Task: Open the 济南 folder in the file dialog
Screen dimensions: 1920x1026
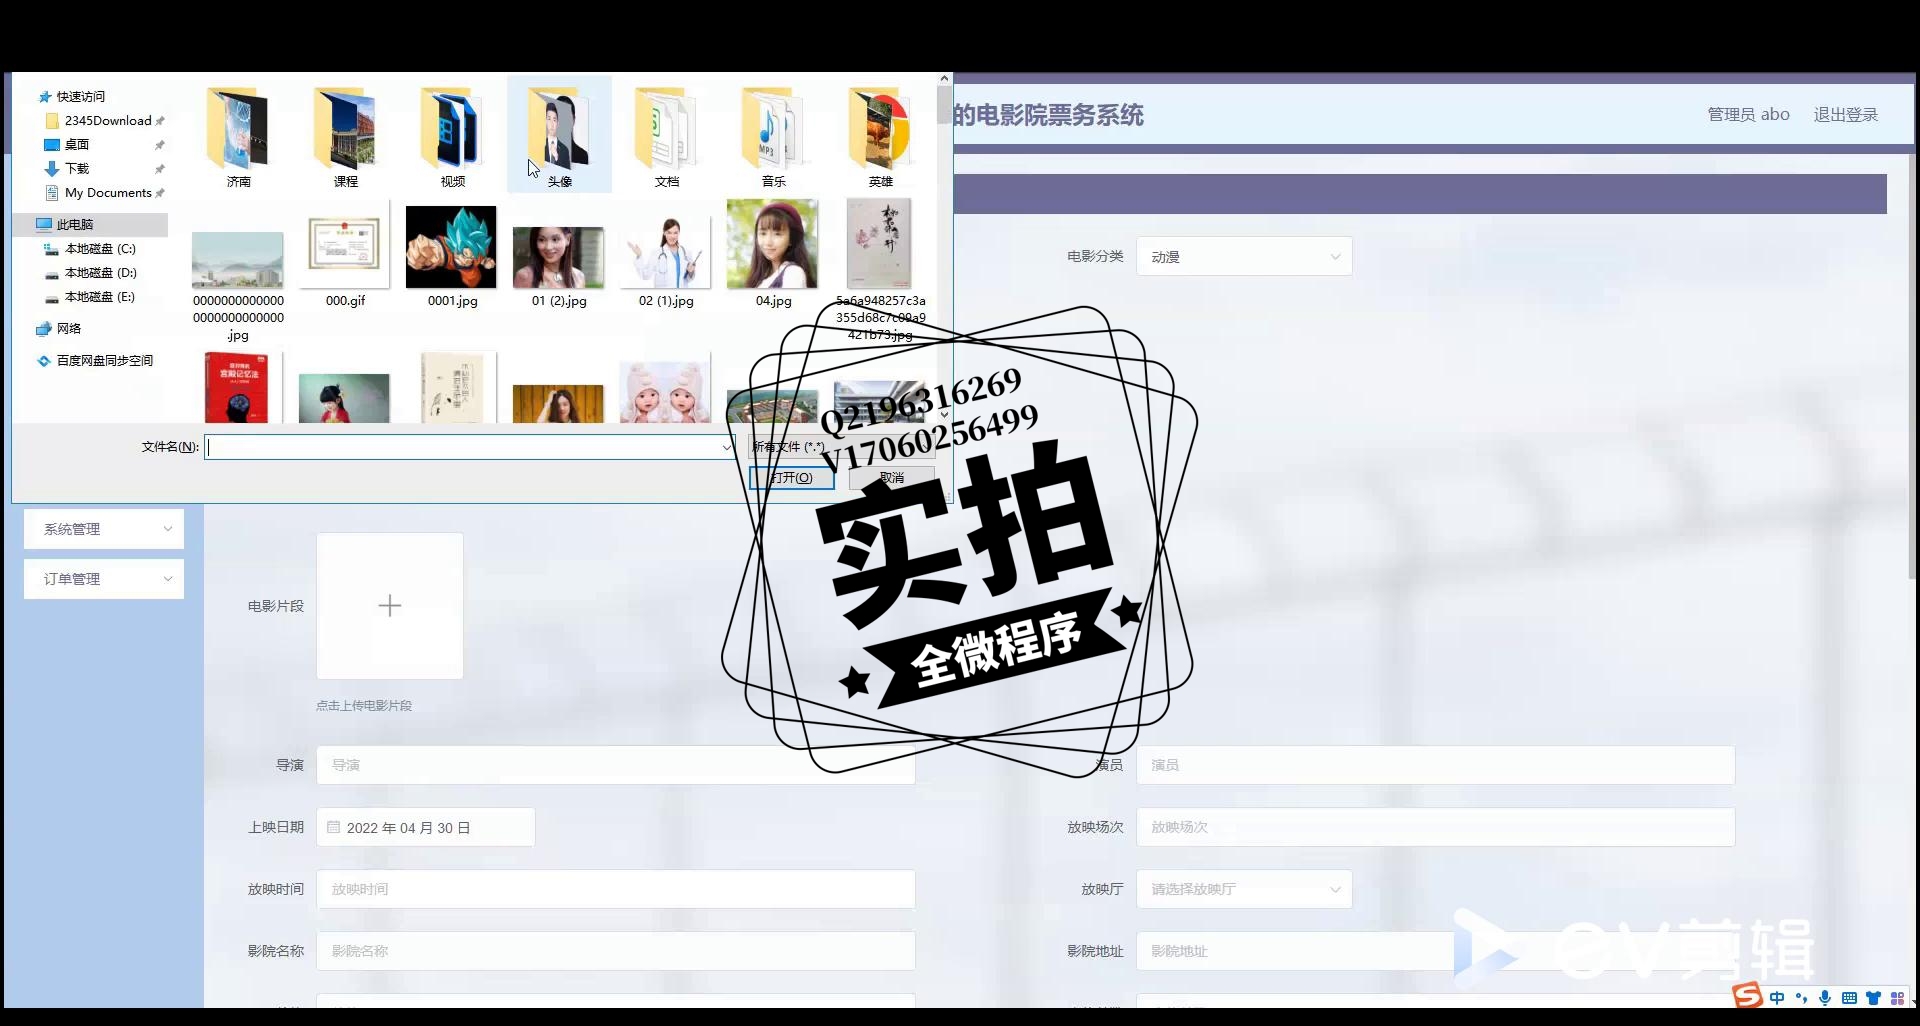Action: 238,135
